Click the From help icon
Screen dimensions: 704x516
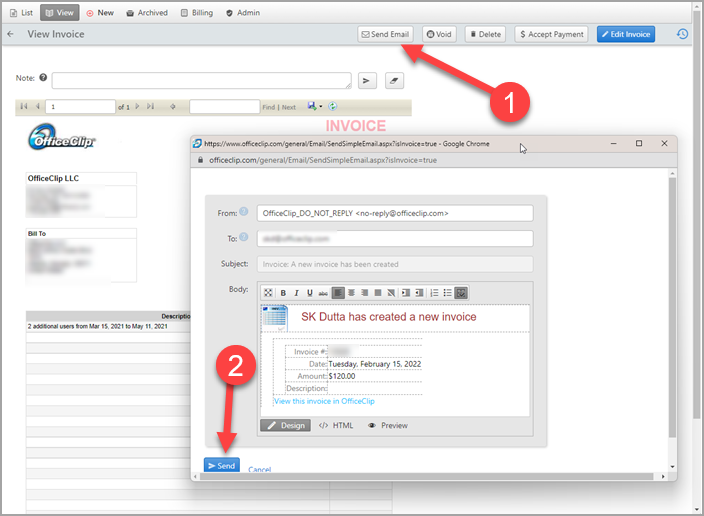click(243, 211)
